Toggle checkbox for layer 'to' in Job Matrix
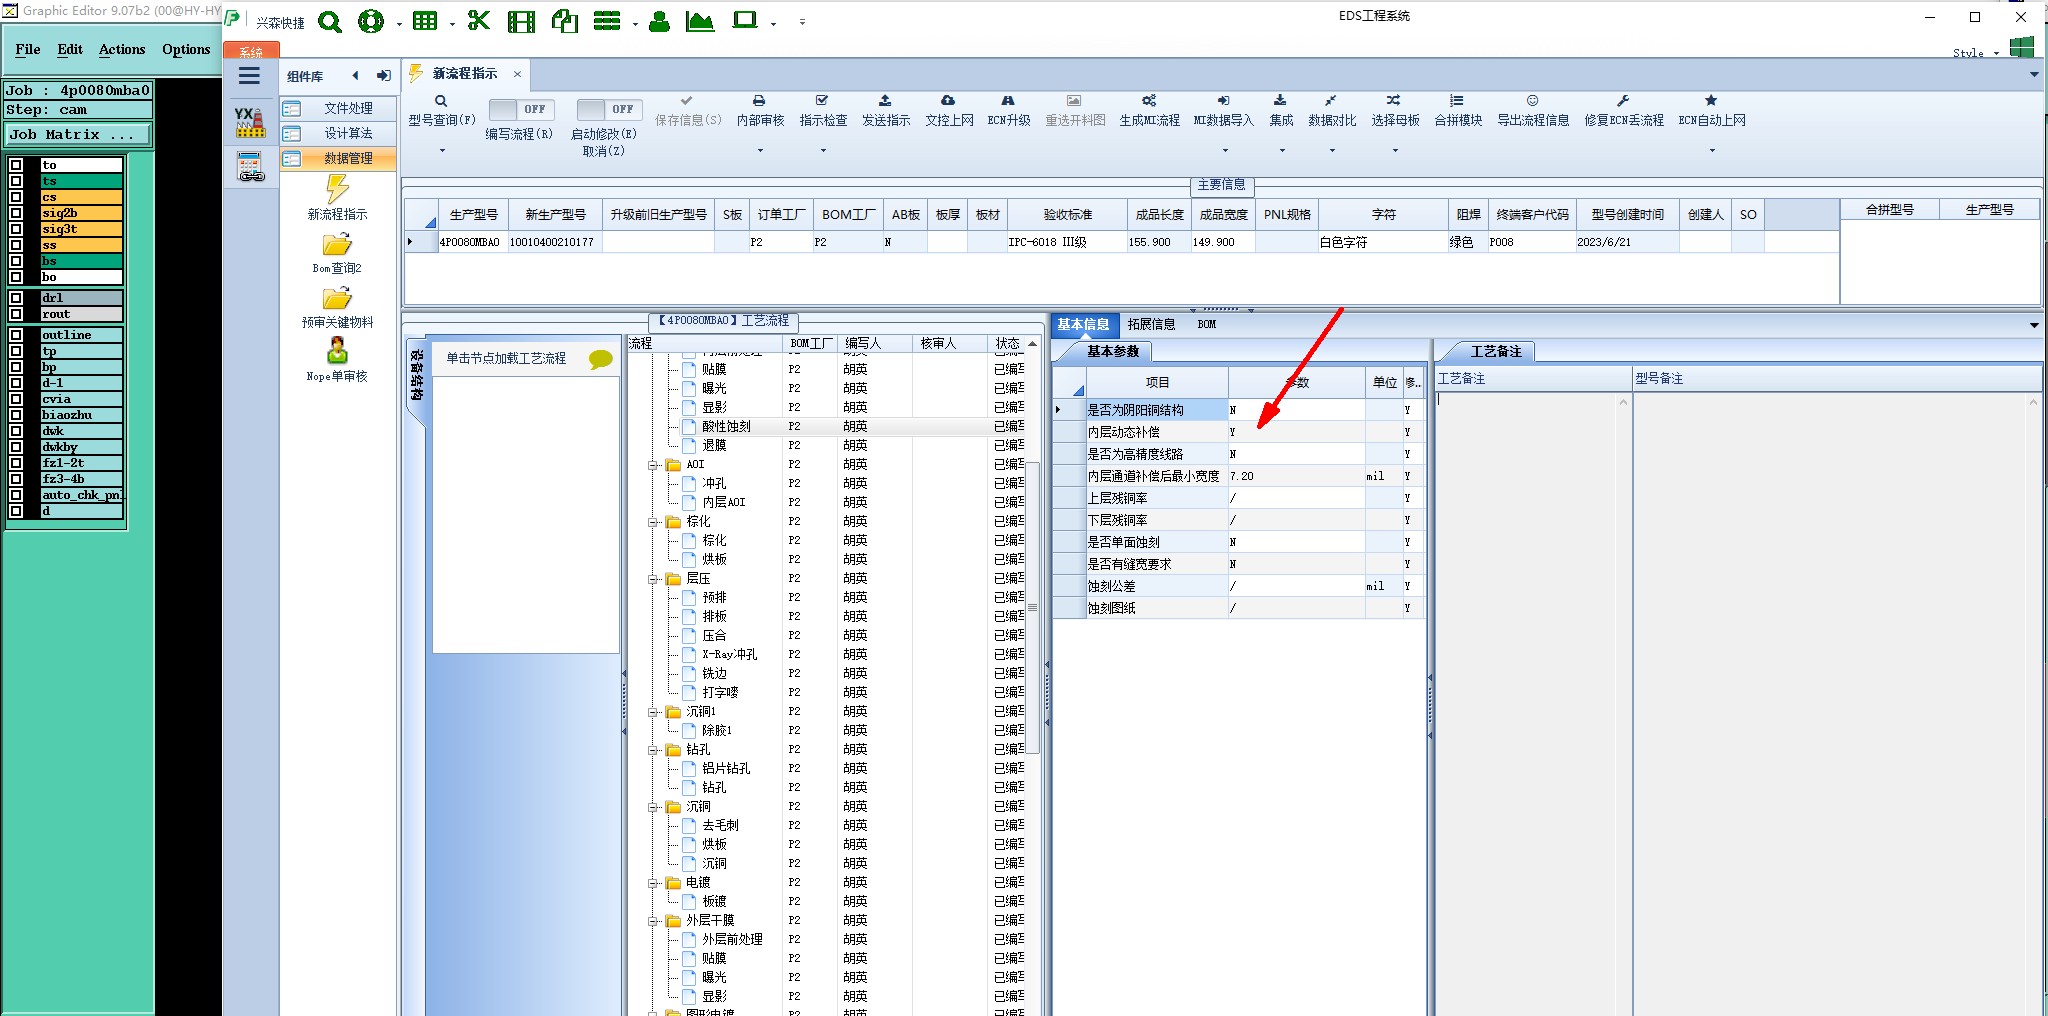Screen dimensions: 2048x1016 (x=16, y=165)
